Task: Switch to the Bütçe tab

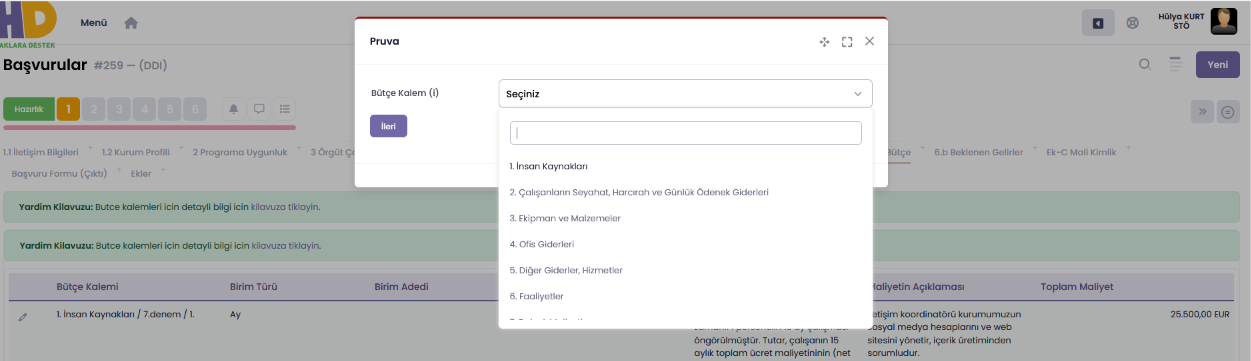Action: point(899,153)
